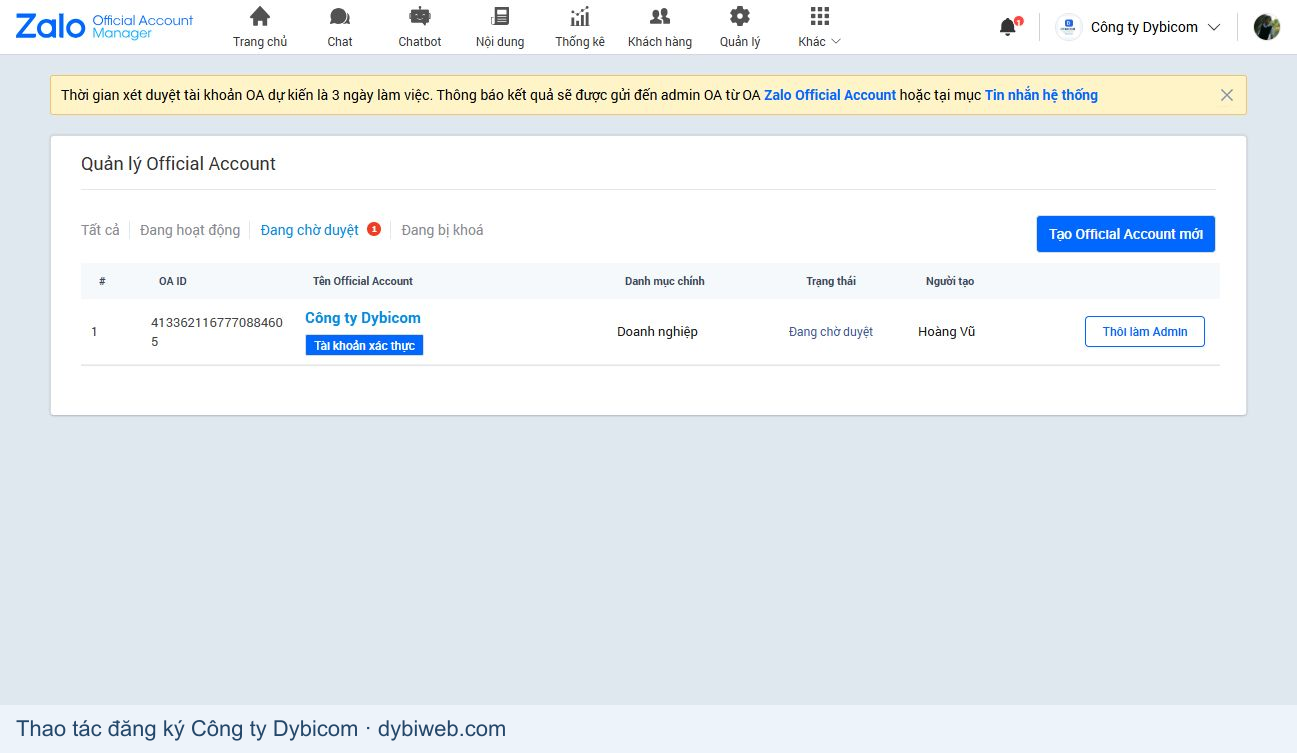Click the OA ID column header

173,281
